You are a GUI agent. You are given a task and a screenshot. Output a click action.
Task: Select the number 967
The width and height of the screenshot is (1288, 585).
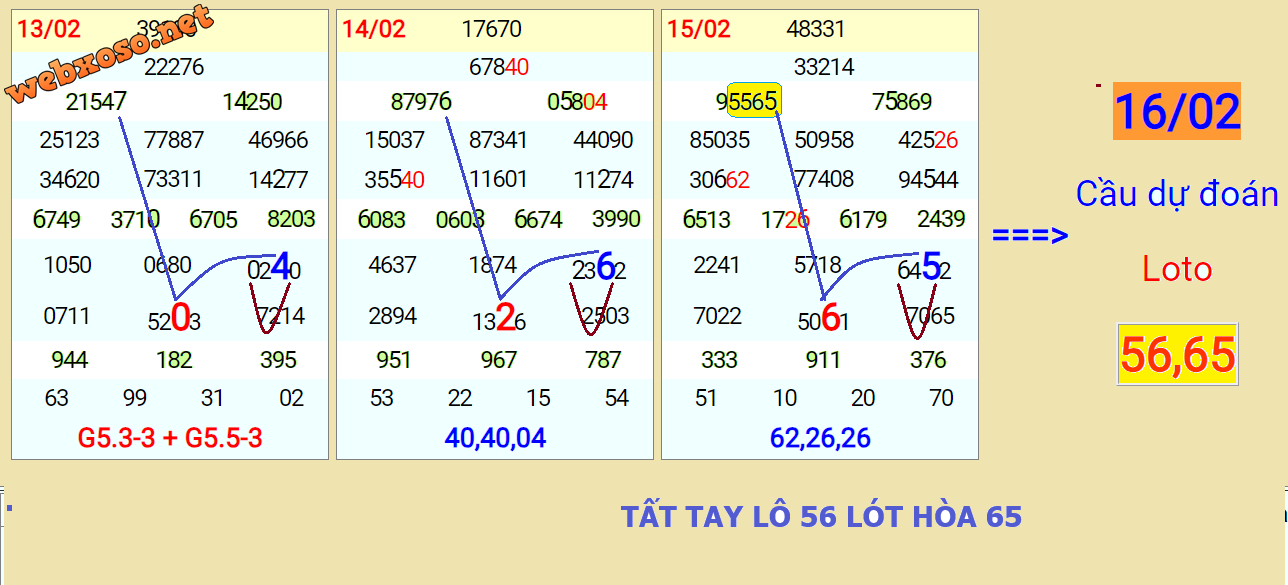coord(499,360)
